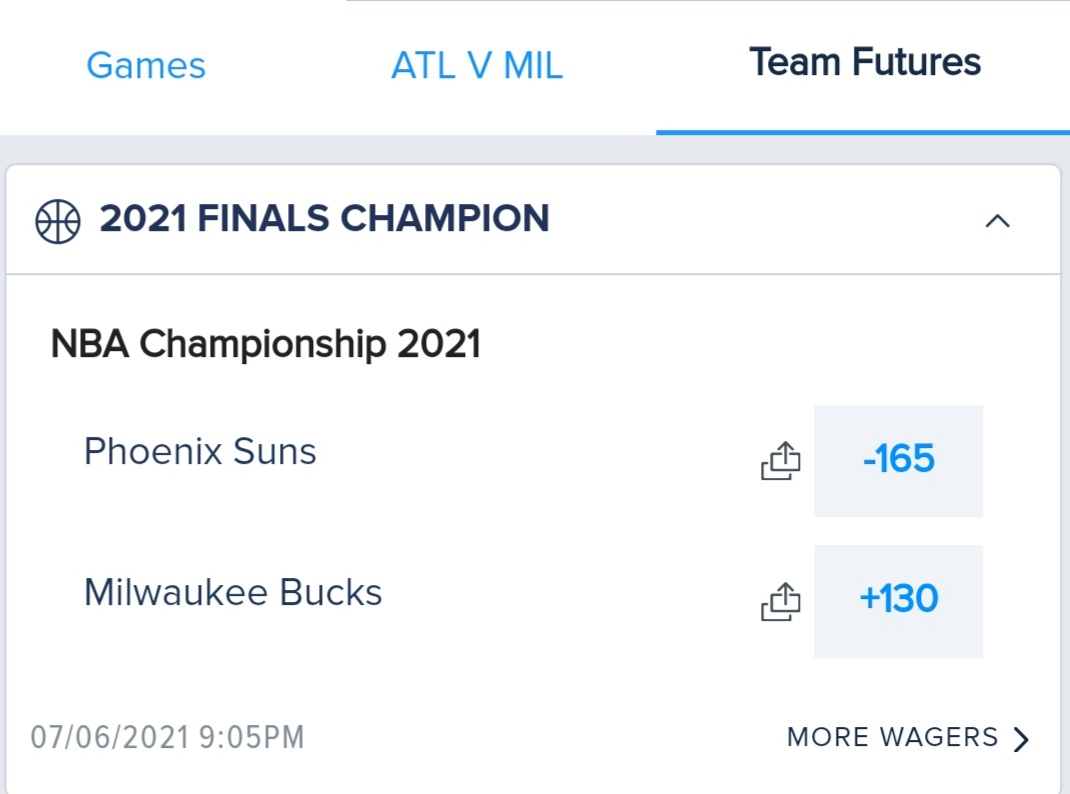Share the Milwaukee Bucks wager icon
The height and width of the screenshot is (794, 1070).
tap(781, 601)
